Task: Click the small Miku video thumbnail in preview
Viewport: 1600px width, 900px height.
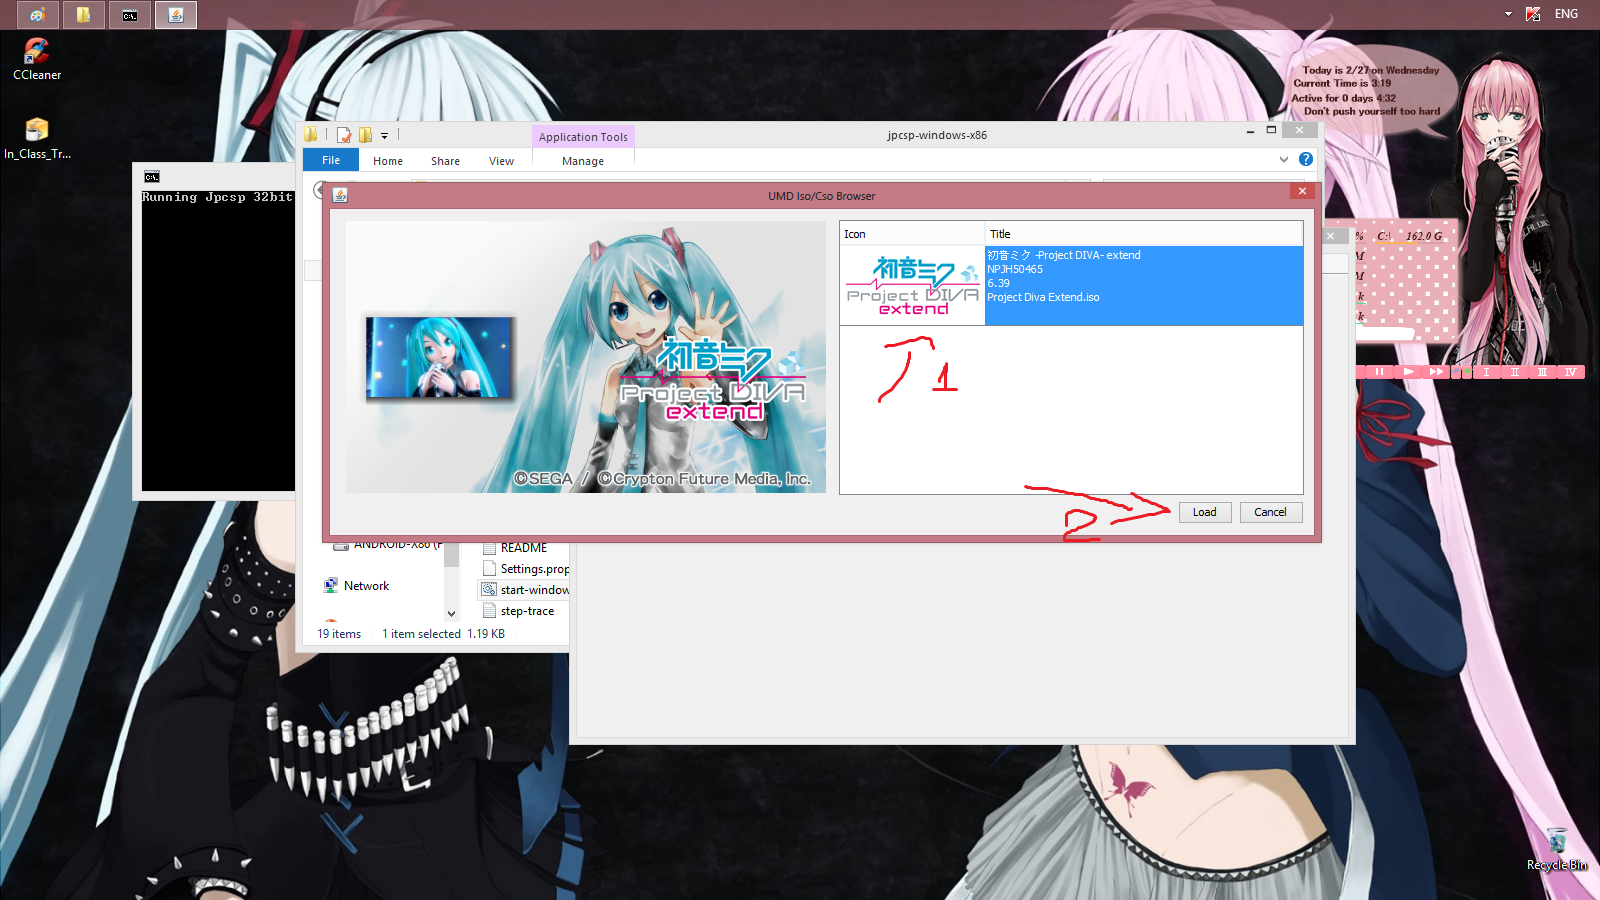Action: tap(439, 358)
